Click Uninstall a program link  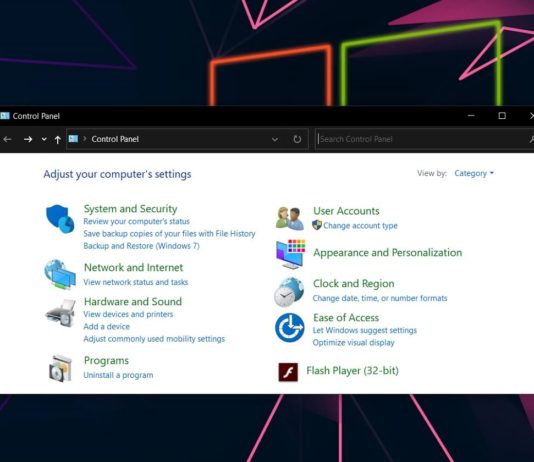[118, 375]
